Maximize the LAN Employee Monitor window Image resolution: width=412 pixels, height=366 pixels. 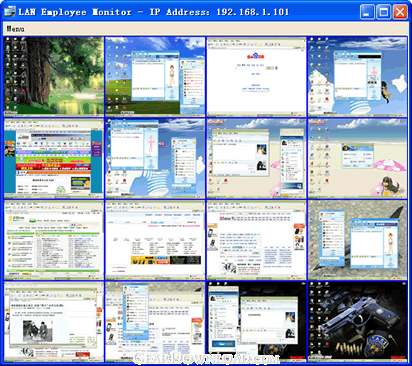pos(384,12)
